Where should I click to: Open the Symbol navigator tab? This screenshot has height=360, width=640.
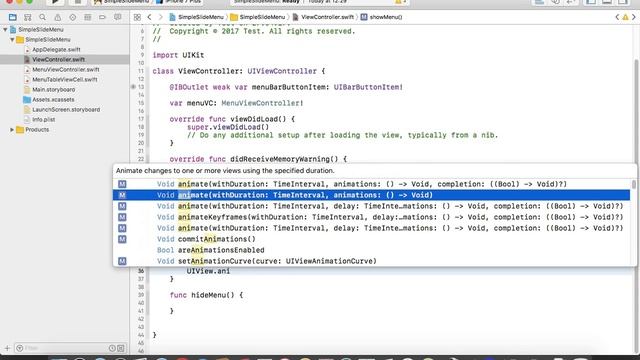pos(27,17)
